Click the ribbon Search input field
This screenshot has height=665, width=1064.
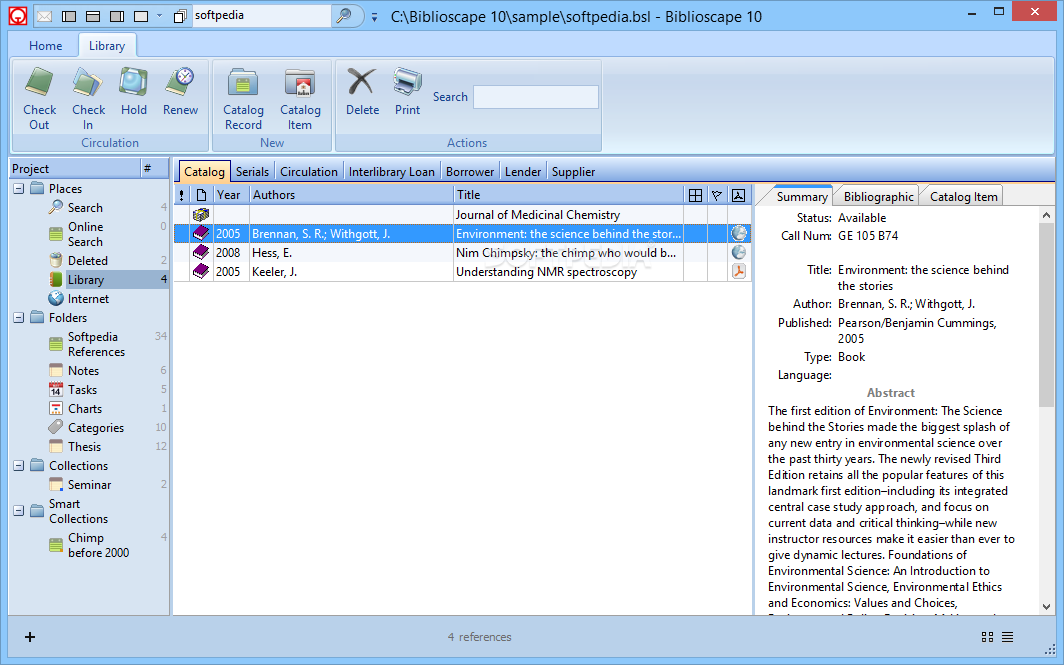pos(535,97)
